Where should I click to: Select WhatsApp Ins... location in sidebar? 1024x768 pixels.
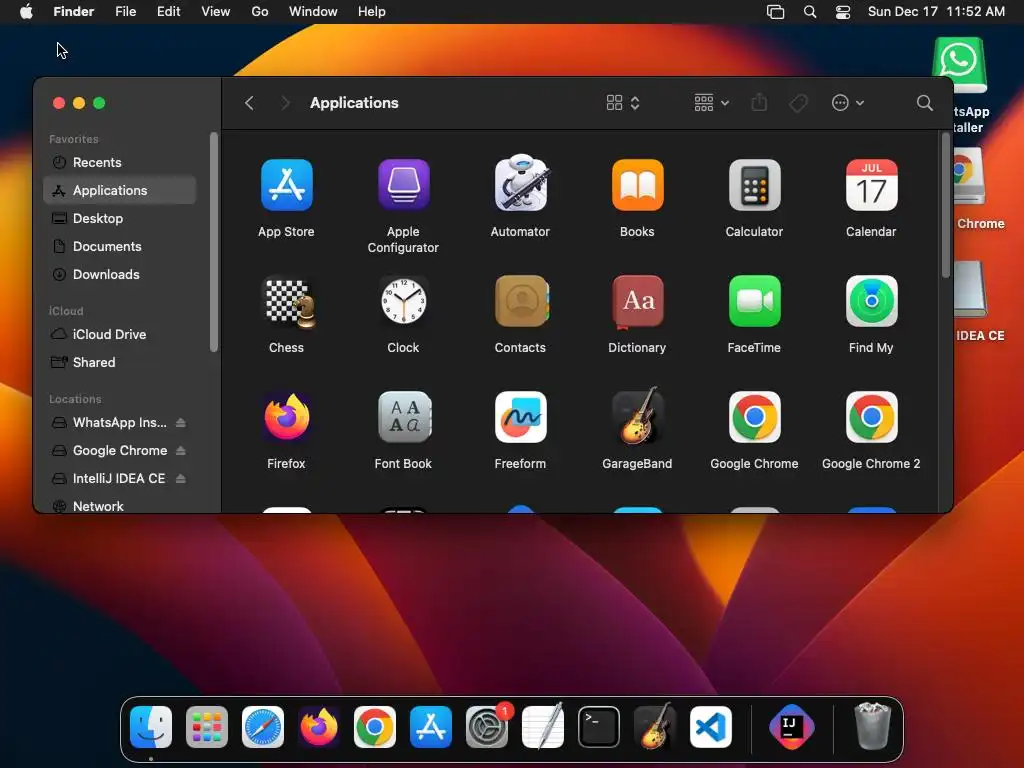tap(120, 423)
